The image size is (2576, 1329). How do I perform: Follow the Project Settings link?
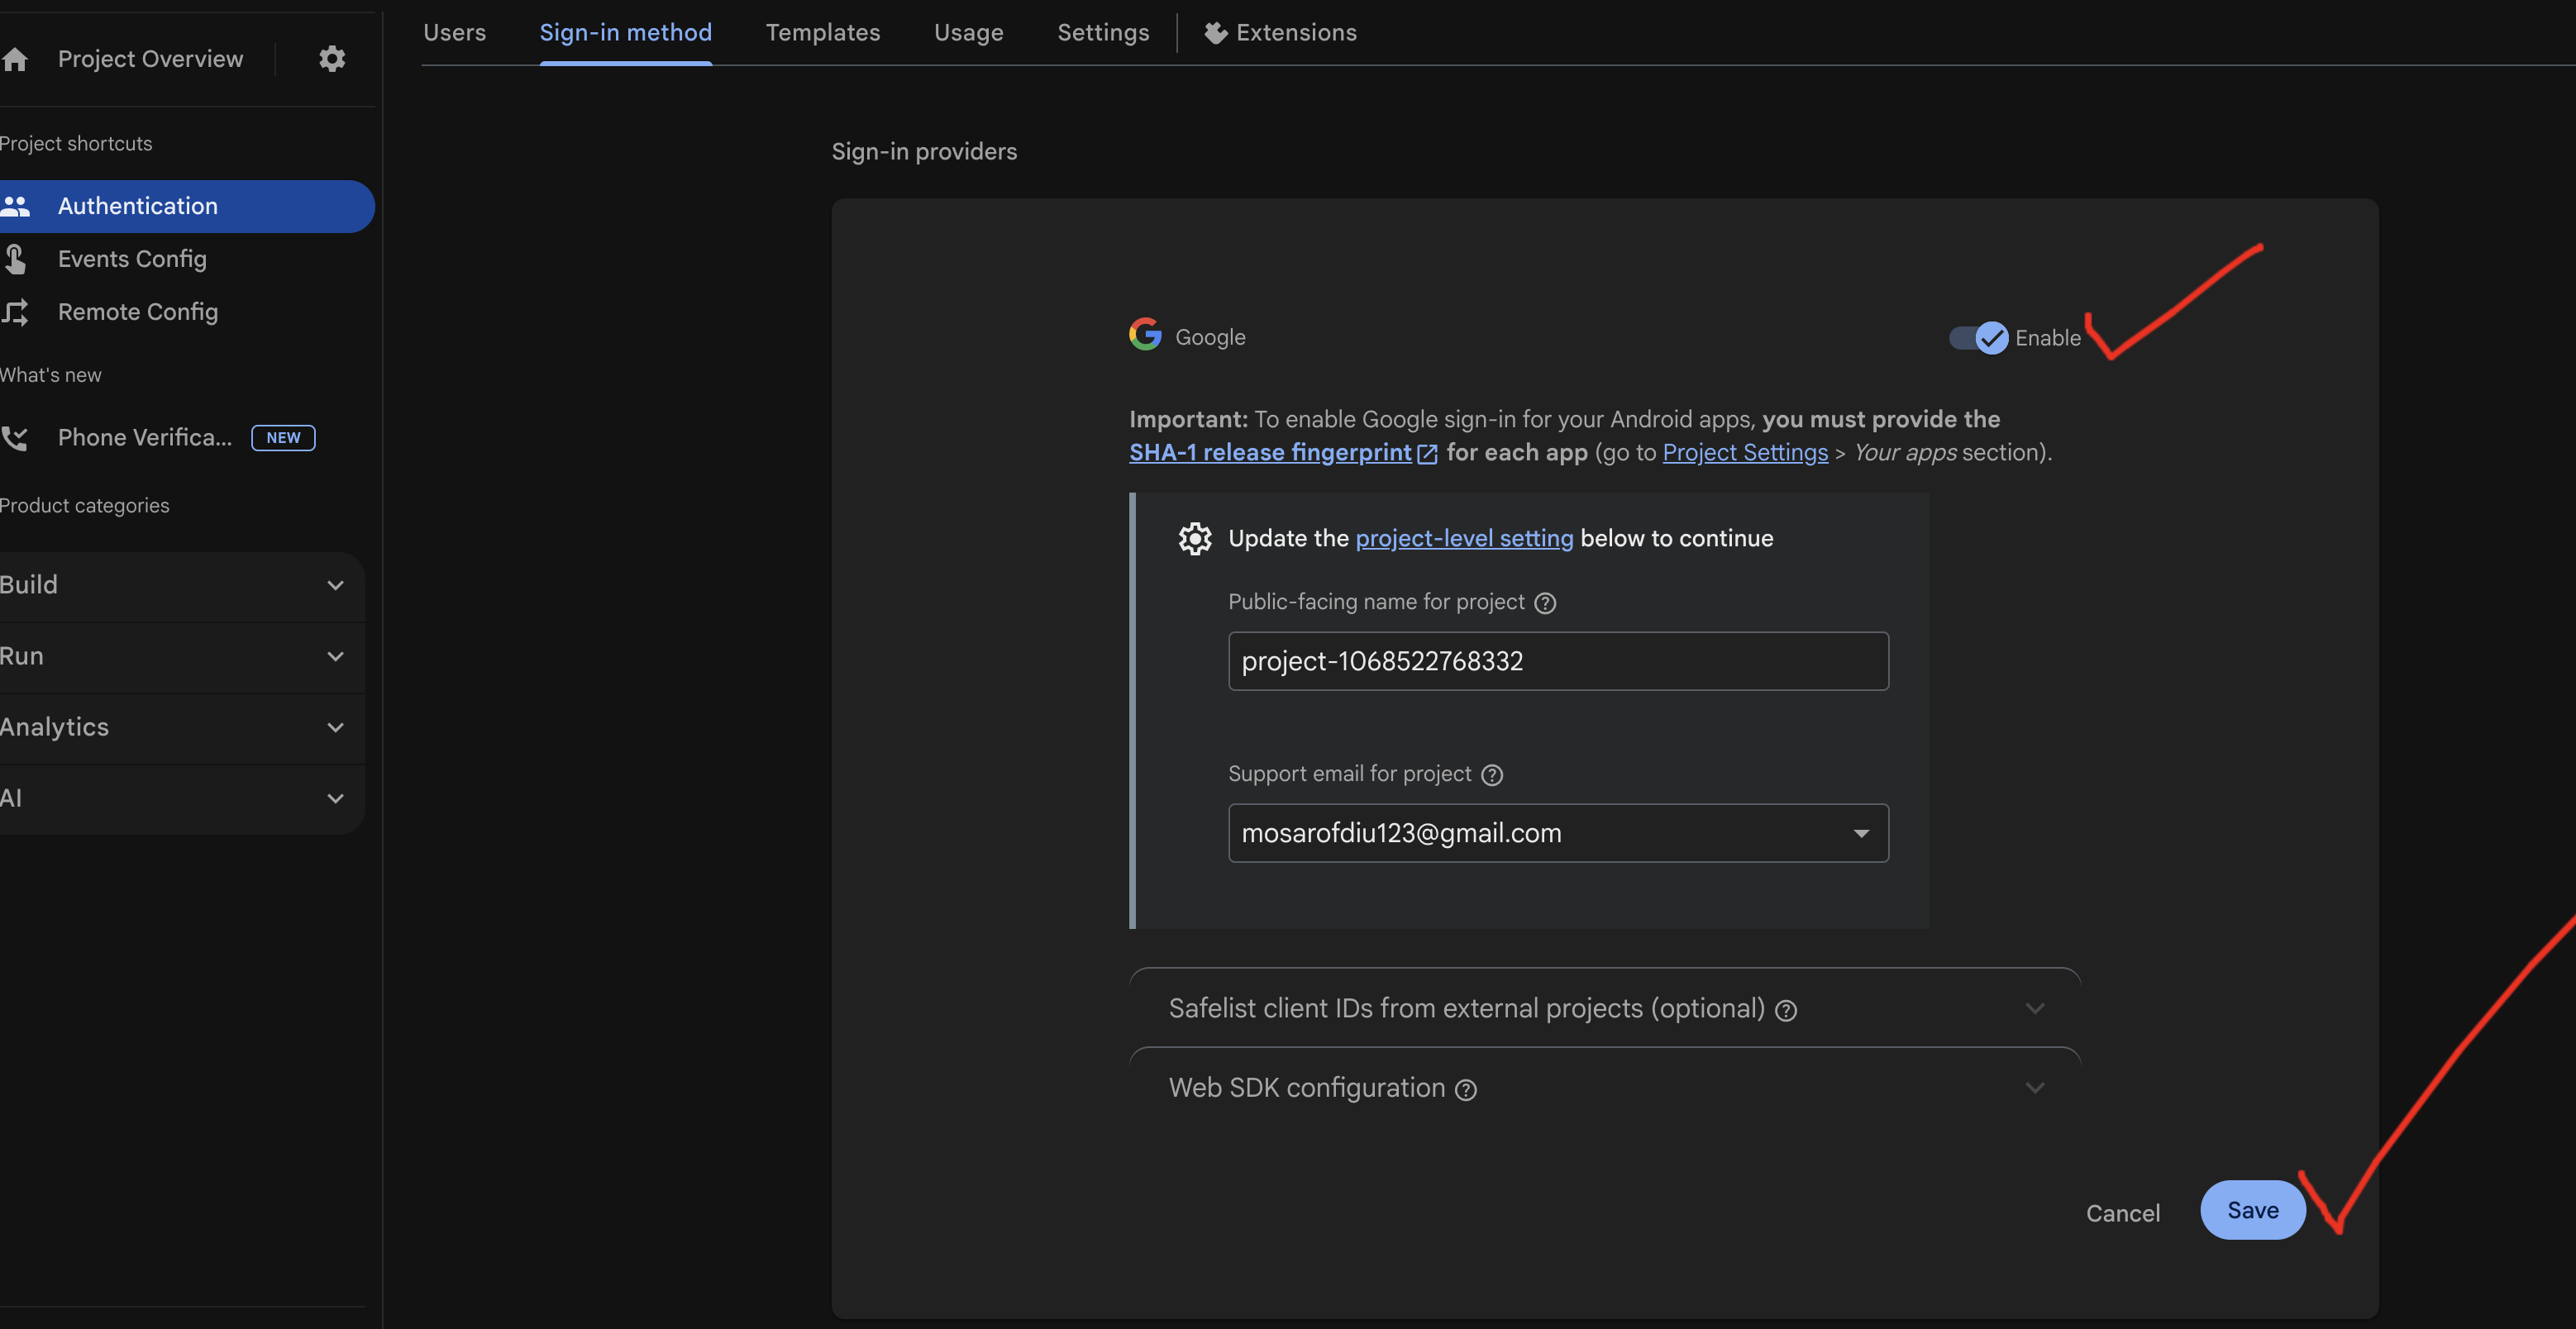click(x=1745, y=453)
